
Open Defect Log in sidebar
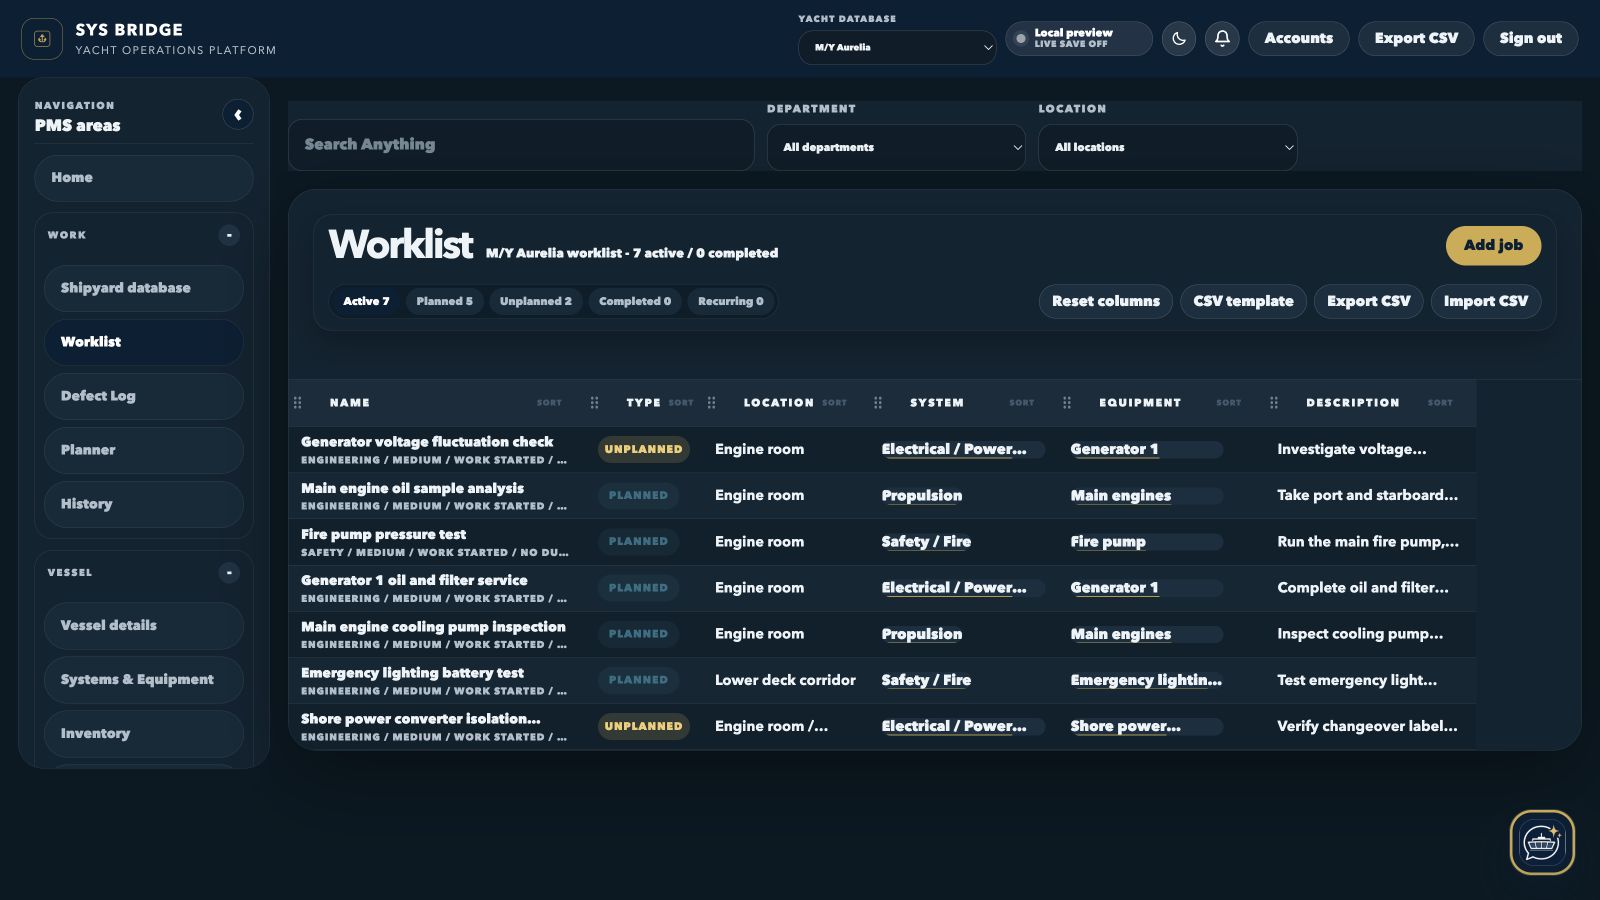click(144, 396)
